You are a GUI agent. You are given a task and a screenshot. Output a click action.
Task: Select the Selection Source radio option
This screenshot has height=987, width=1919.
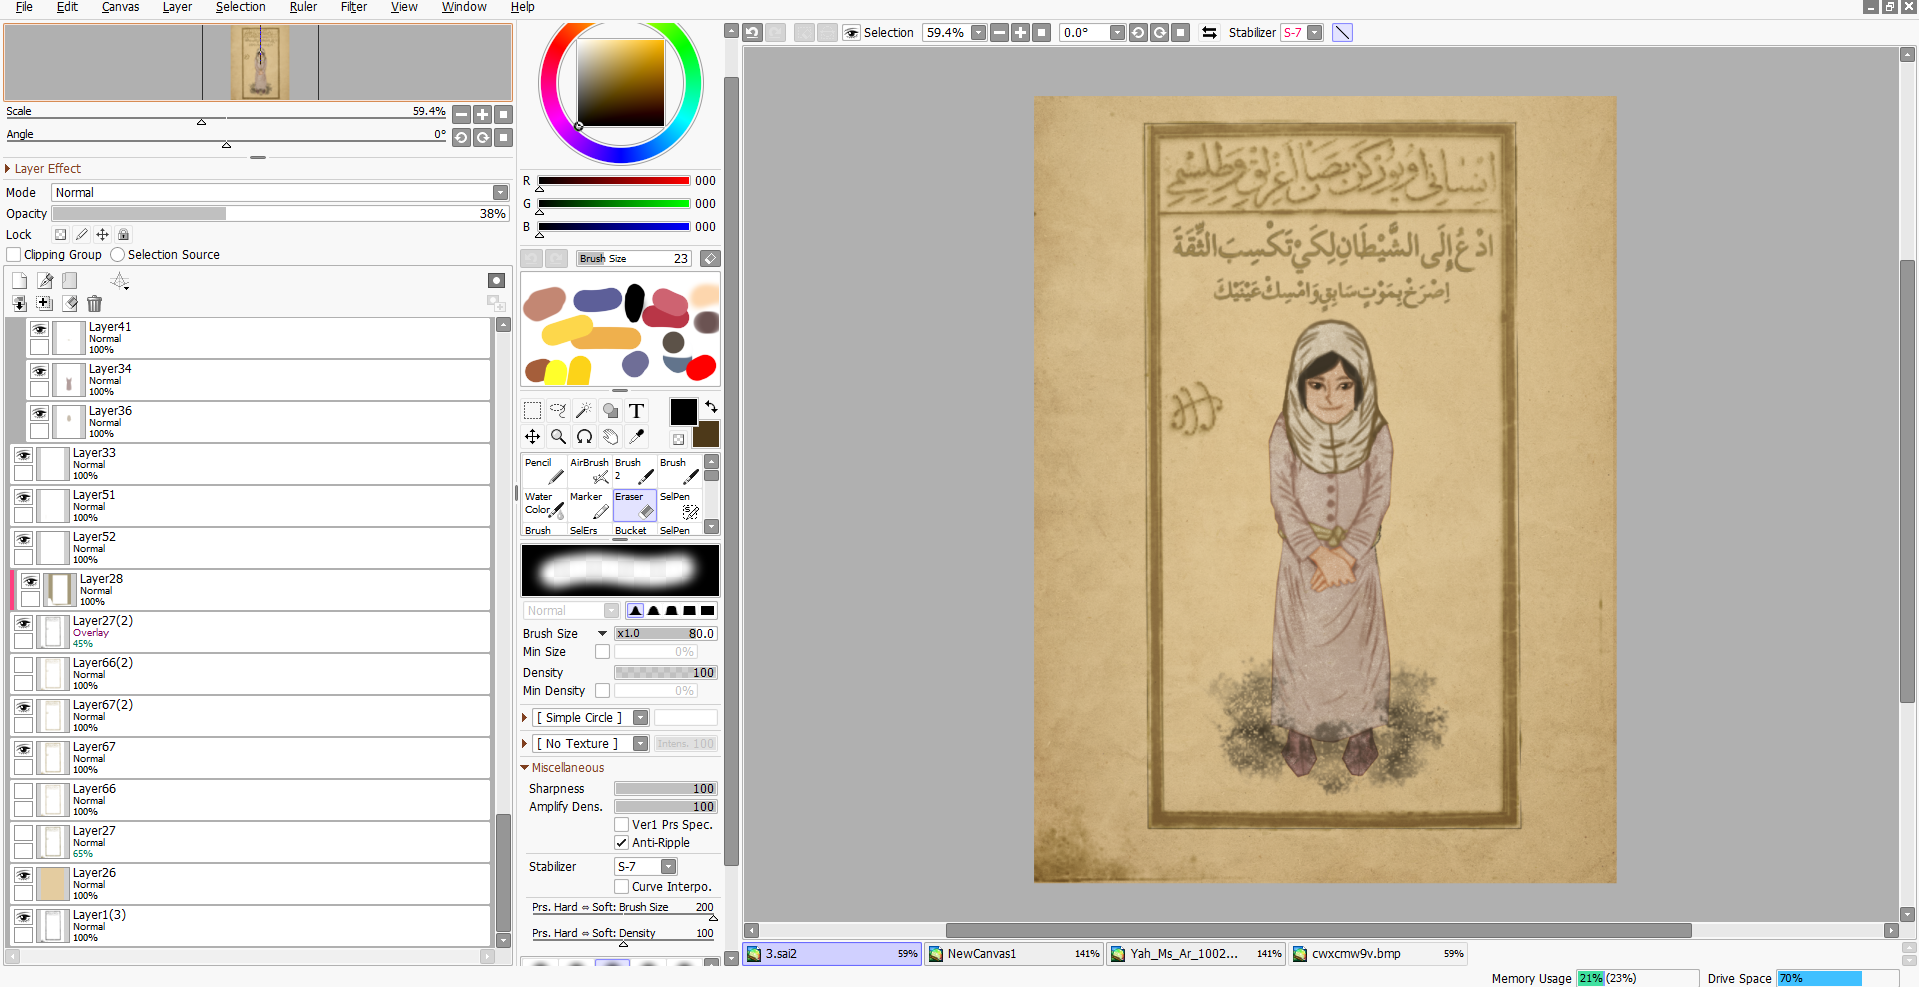click(x=118, y=255)
